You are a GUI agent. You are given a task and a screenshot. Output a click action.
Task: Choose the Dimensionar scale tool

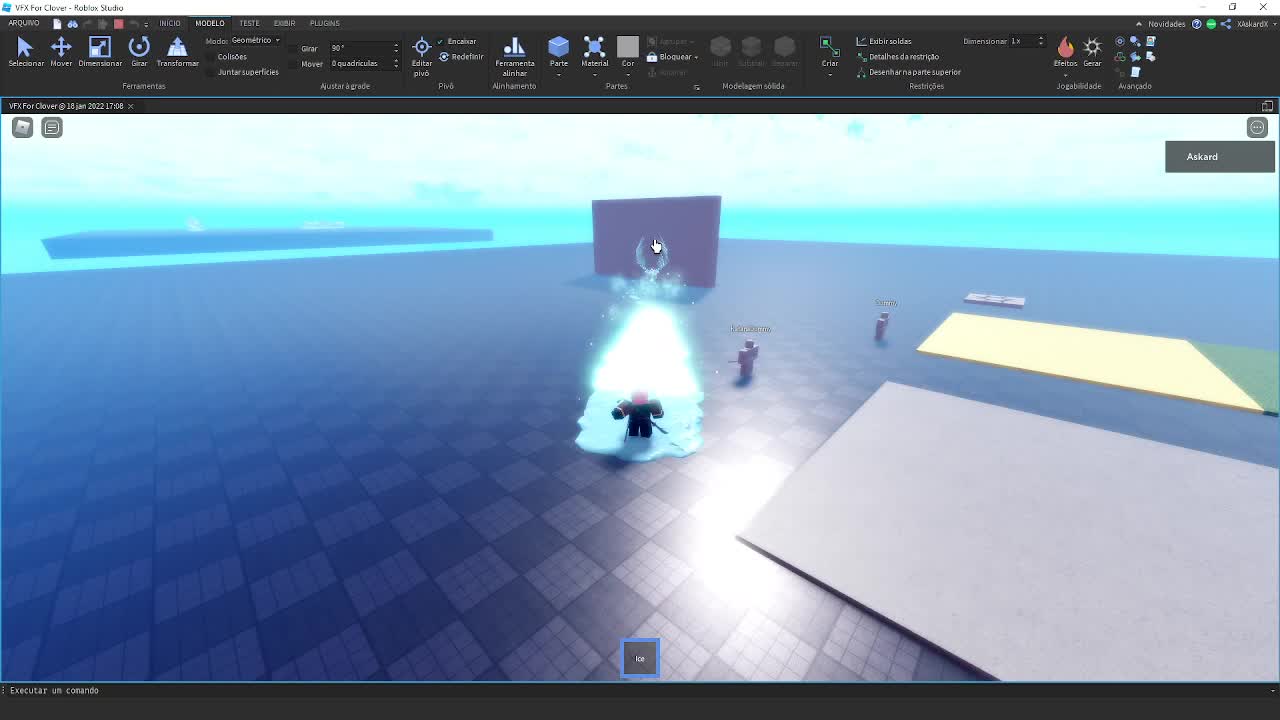coord(99,48)
